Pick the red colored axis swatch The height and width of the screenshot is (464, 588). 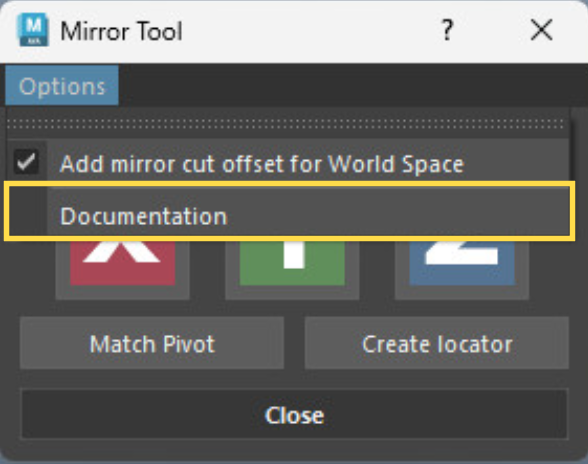point(123,264)
